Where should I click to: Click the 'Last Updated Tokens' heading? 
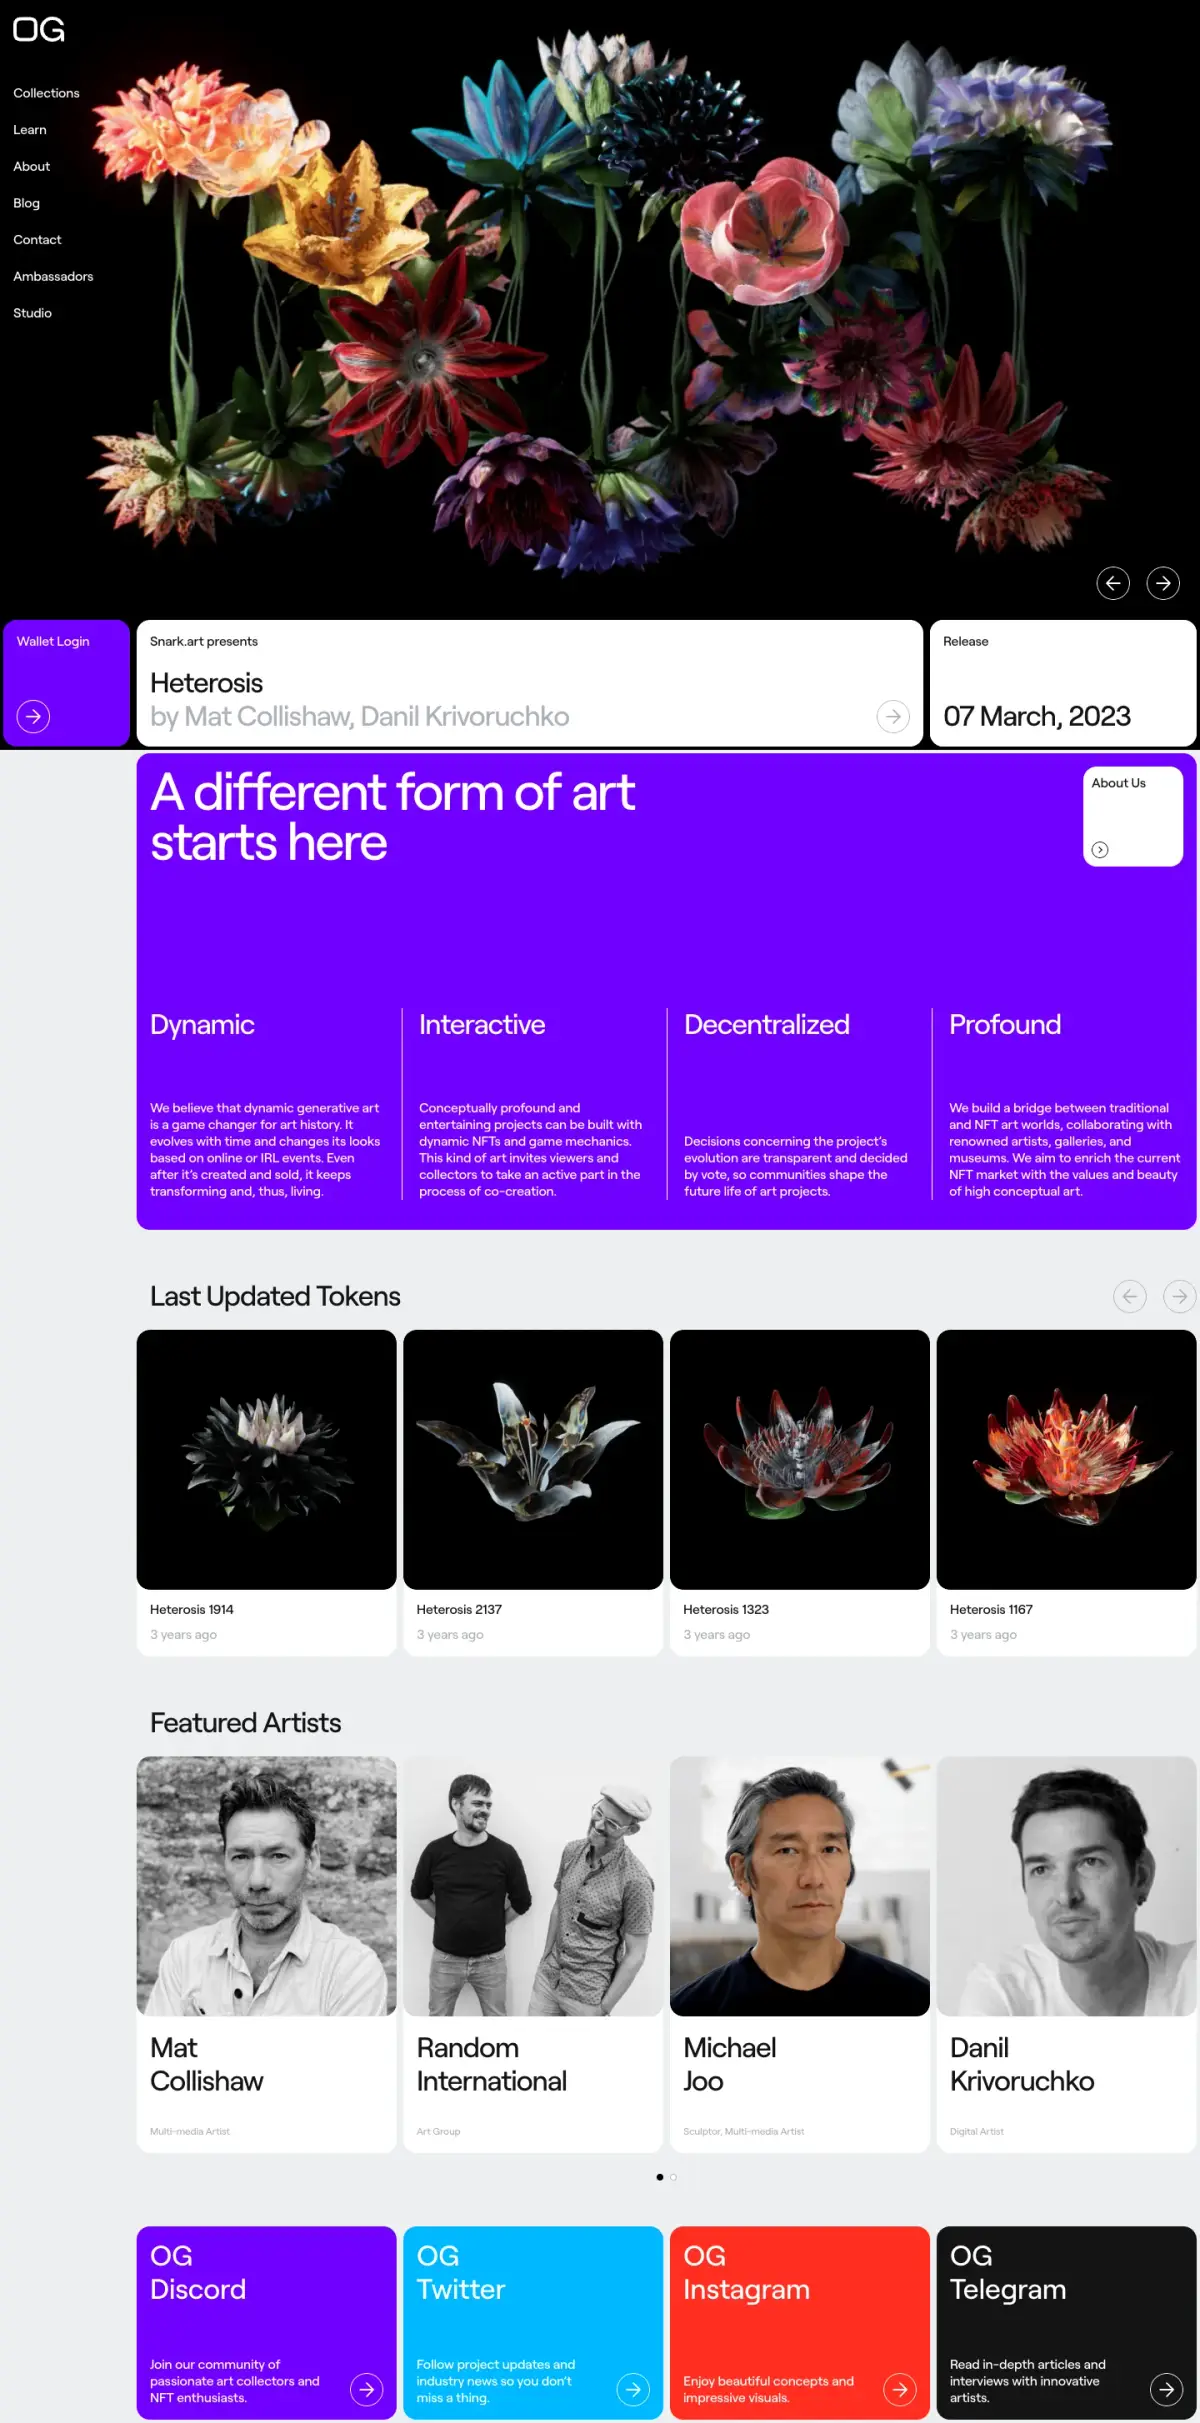point(275,1296)
